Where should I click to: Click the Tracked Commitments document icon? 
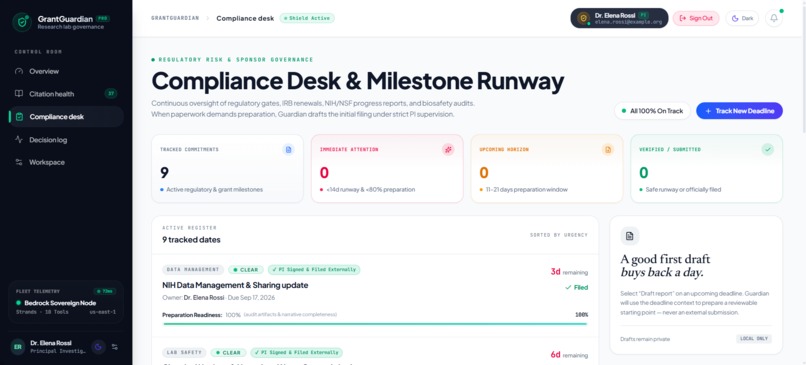pos(288,150)
